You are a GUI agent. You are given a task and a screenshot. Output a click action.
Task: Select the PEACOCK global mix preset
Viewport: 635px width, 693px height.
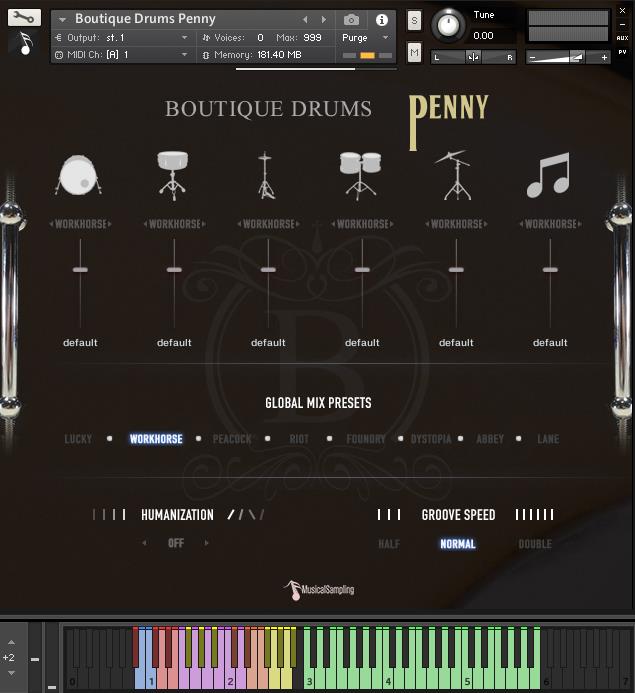[x=232, y=439]
